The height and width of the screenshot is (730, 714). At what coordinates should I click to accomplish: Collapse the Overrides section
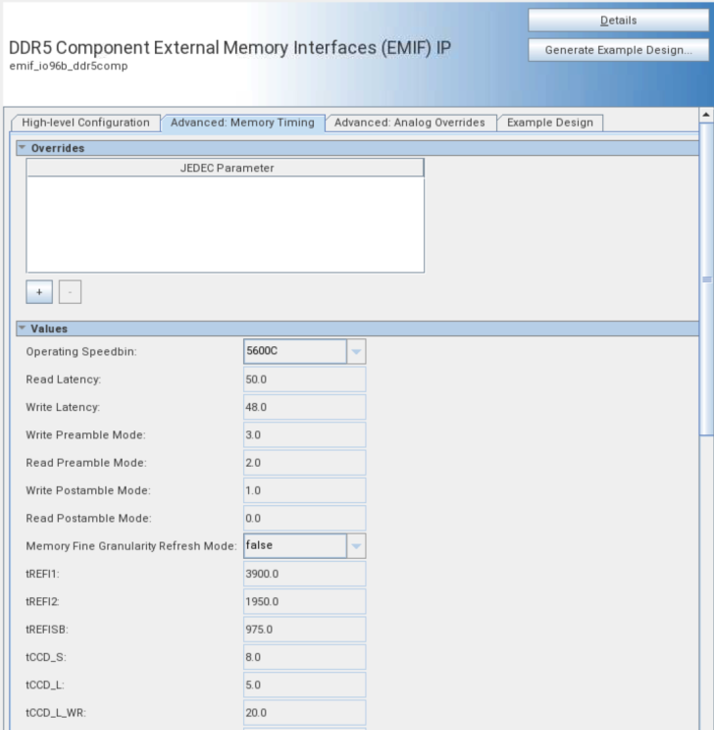tap(22, 148)
